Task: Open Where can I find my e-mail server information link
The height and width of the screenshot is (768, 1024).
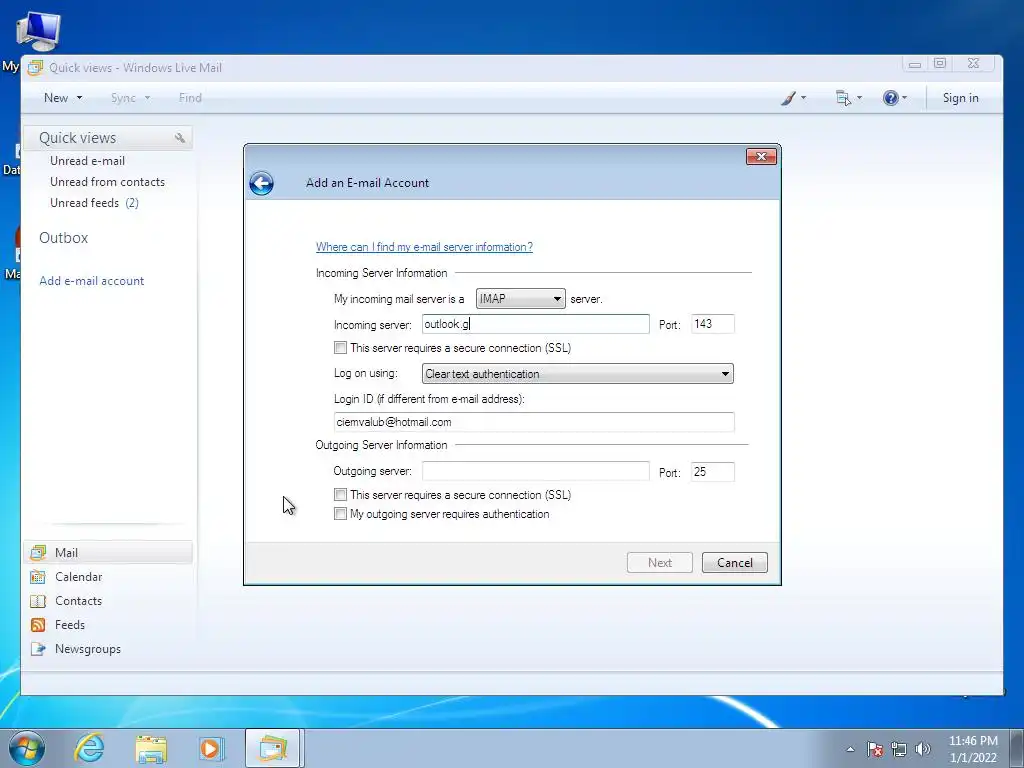Action: pyautogui.click(x=424, y=247)
